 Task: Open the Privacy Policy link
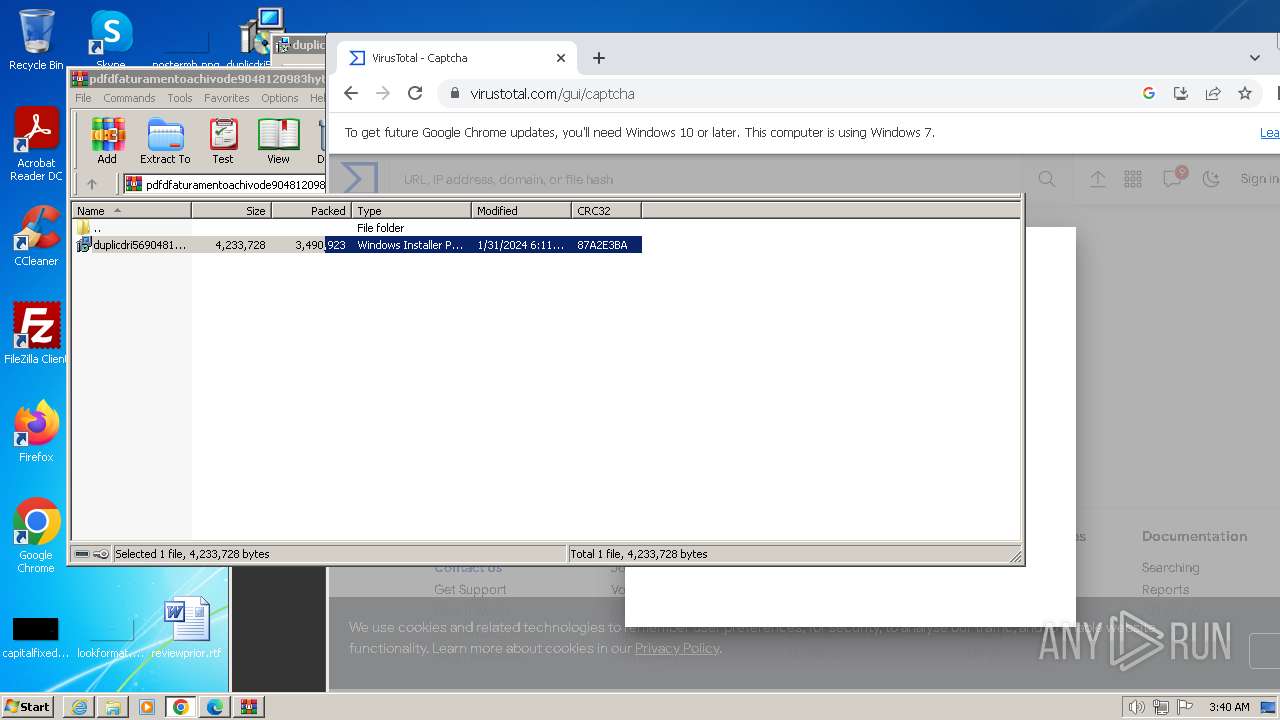(x=677, y=648)
